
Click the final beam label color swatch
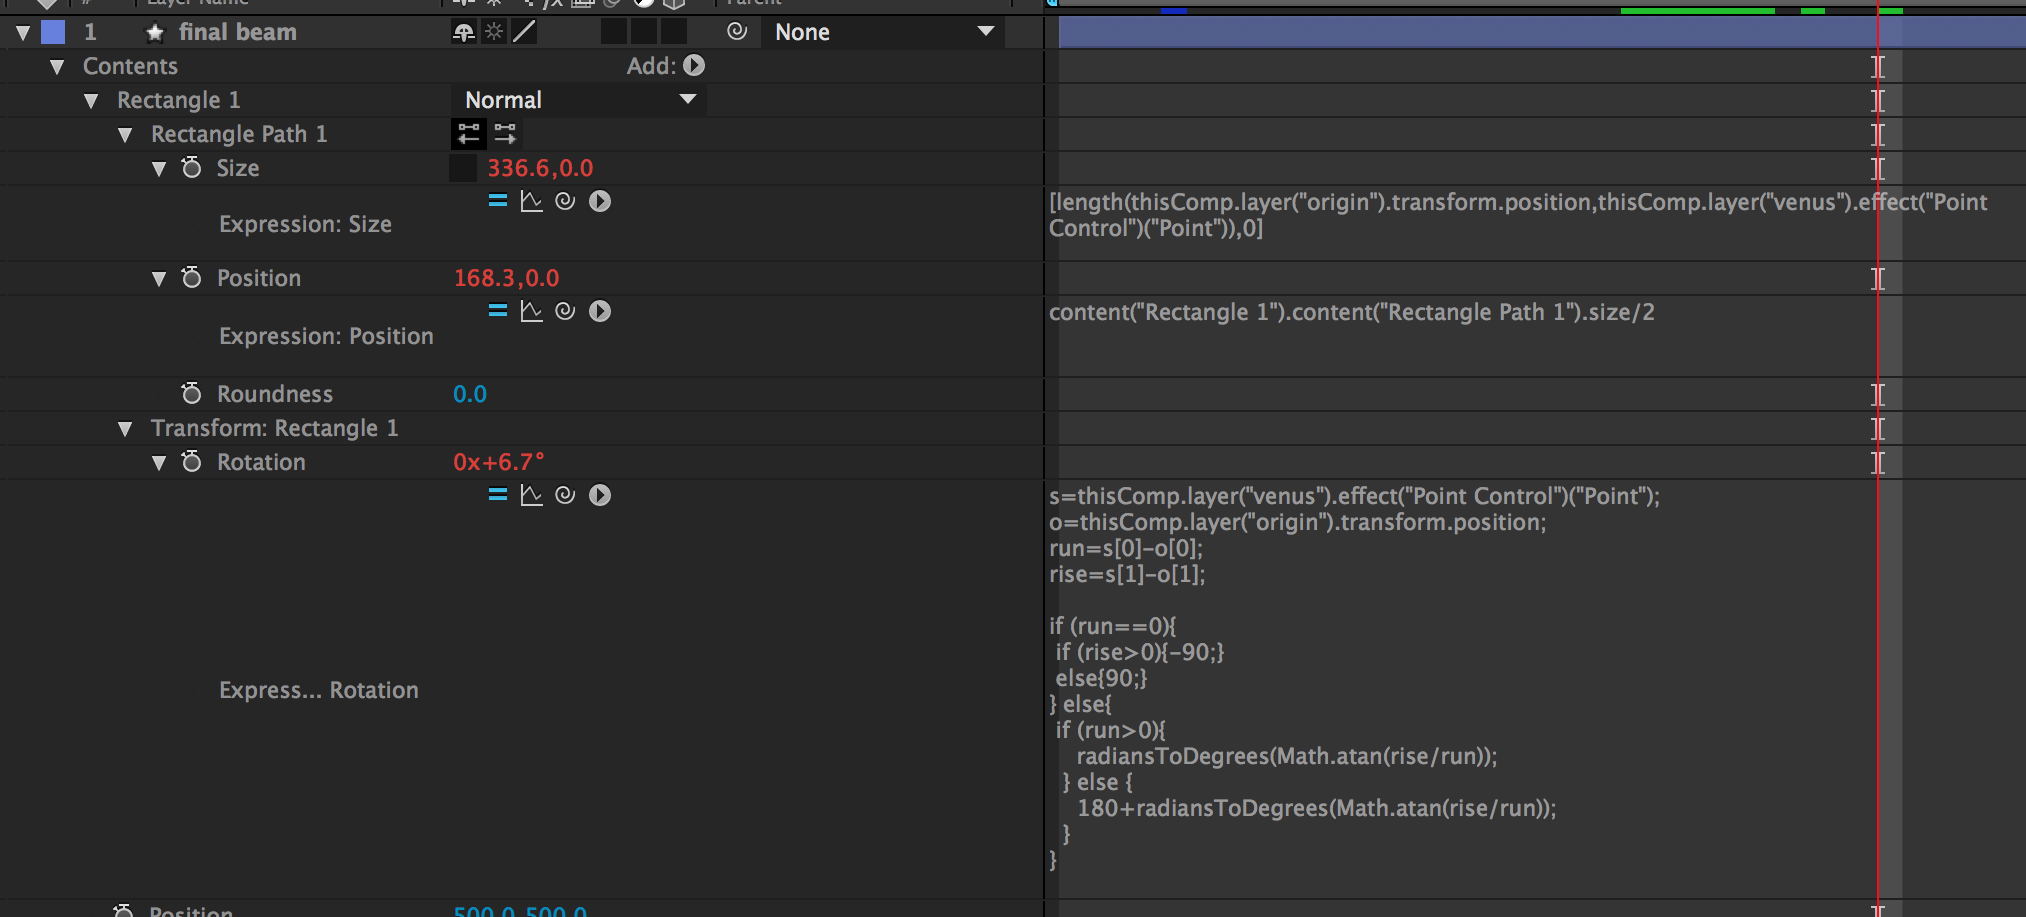coord(53,32)
